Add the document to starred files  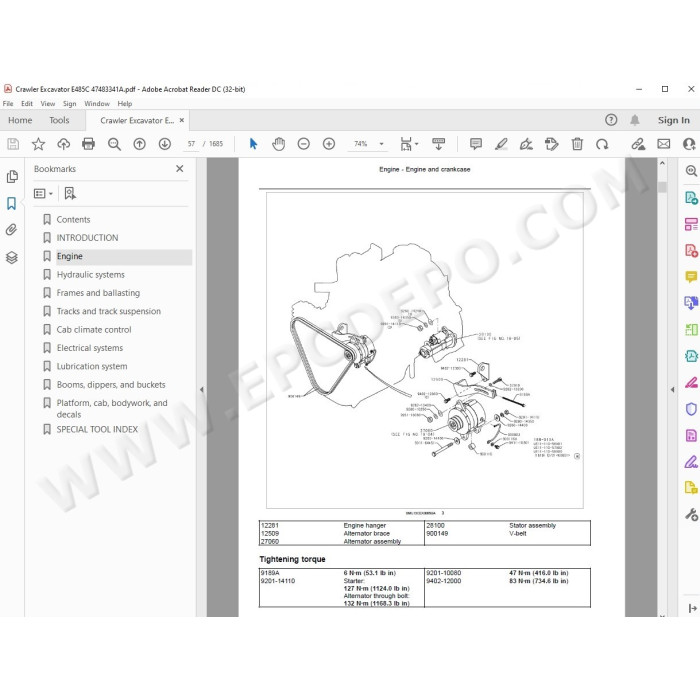click(x=38, y=144)
